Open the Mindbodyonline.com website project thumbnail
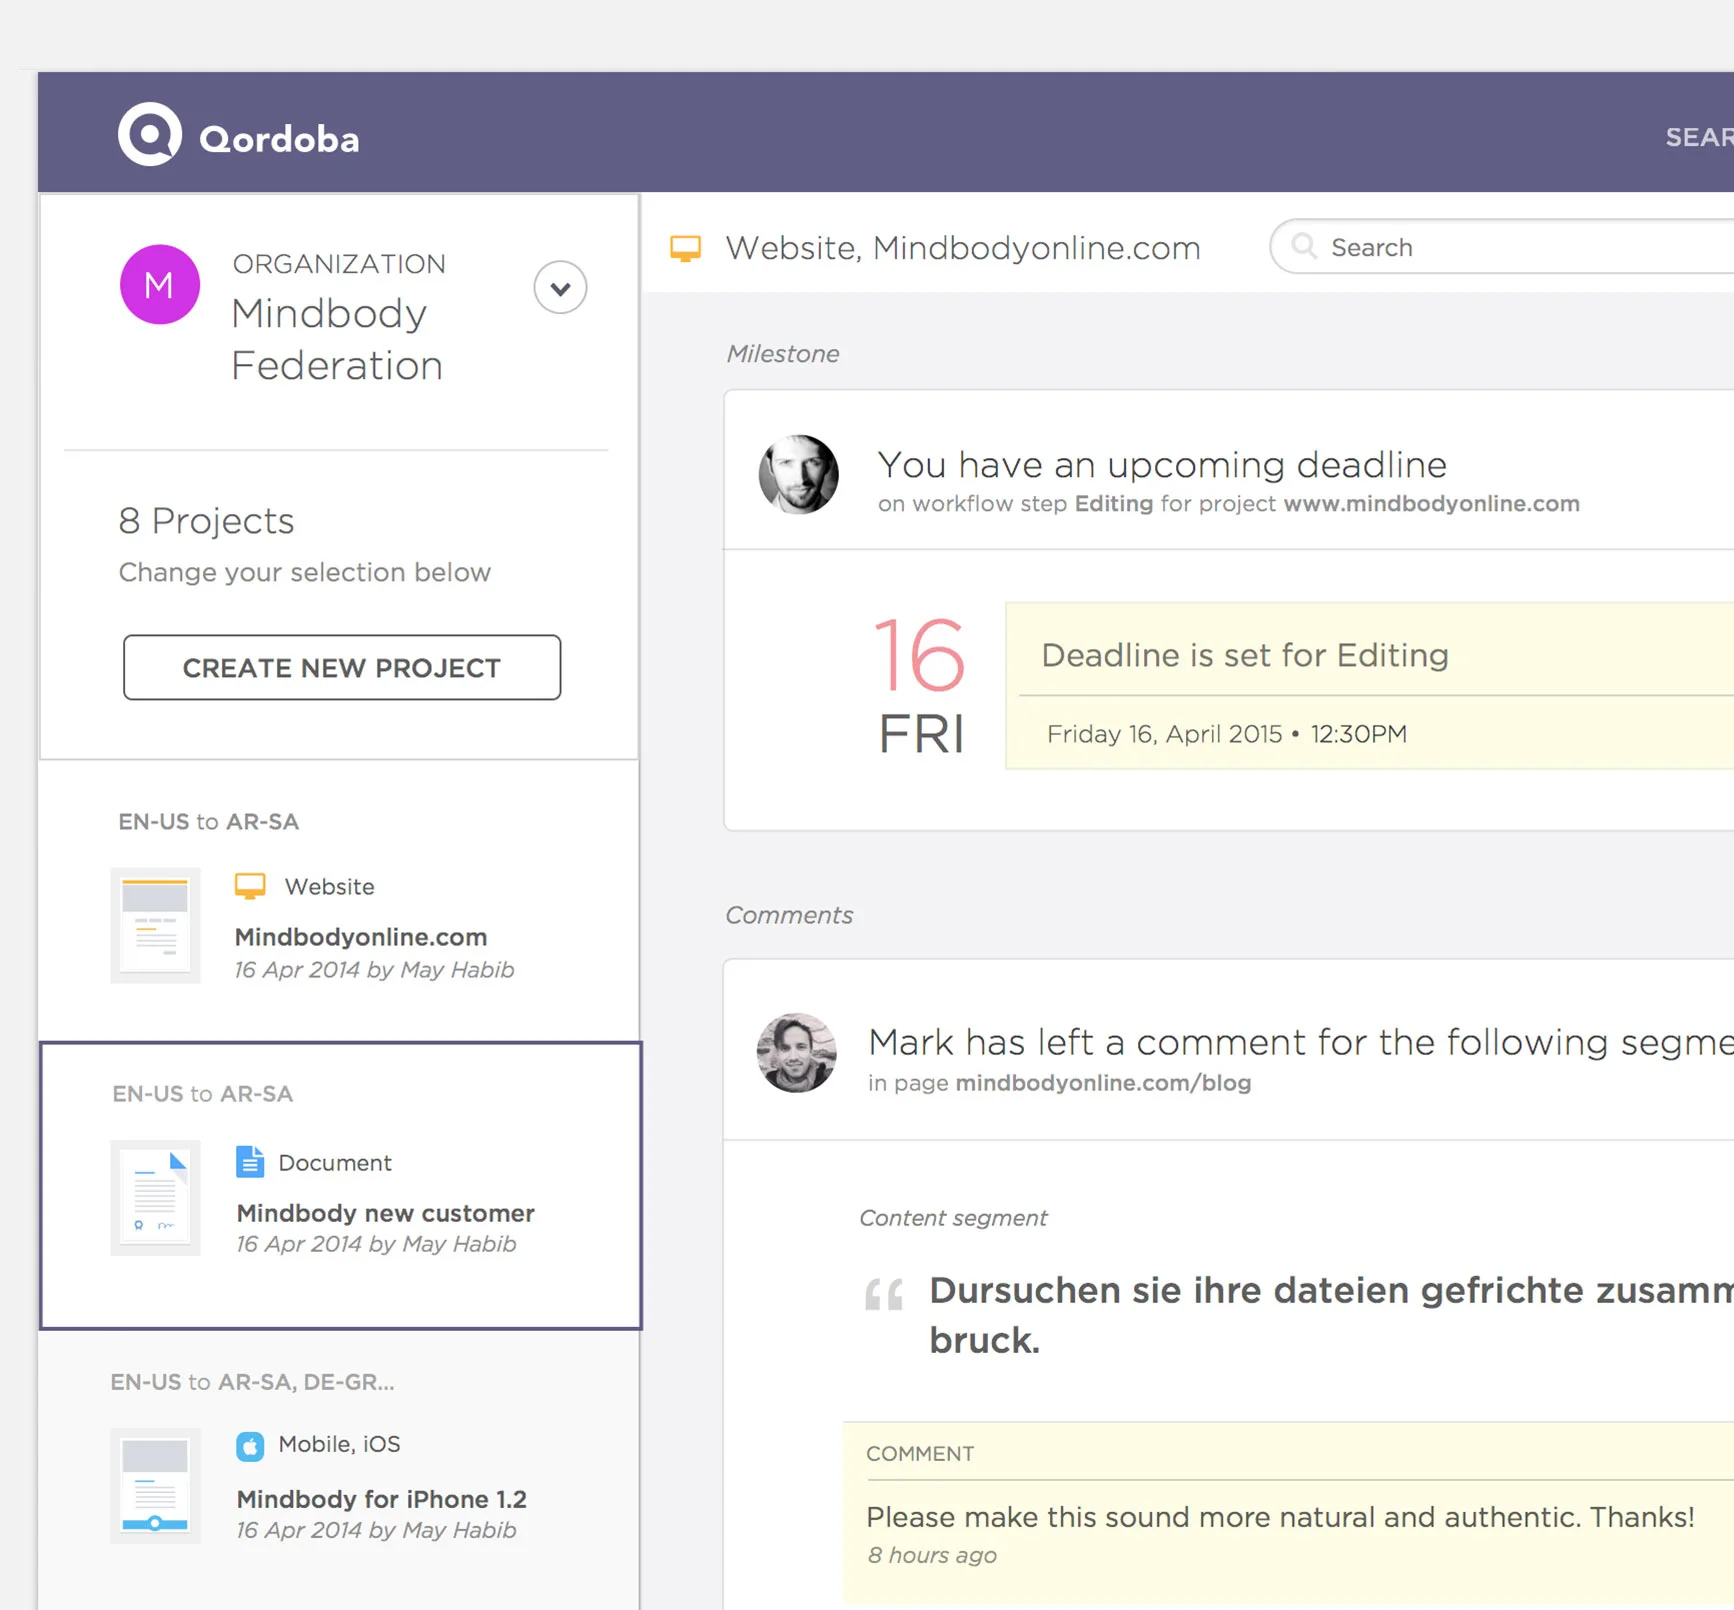 pyautogui.click(x=155, y=925)
